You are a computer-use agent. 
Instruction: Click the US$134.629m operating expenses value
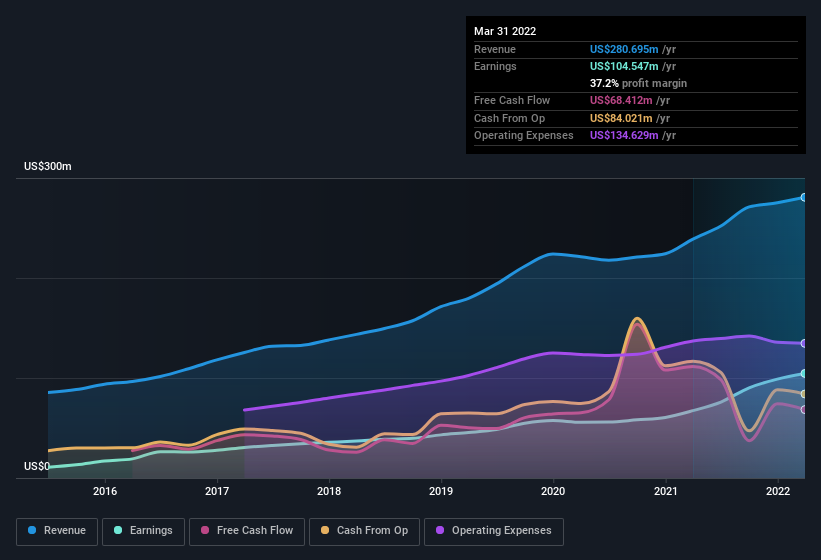[625, 135]
